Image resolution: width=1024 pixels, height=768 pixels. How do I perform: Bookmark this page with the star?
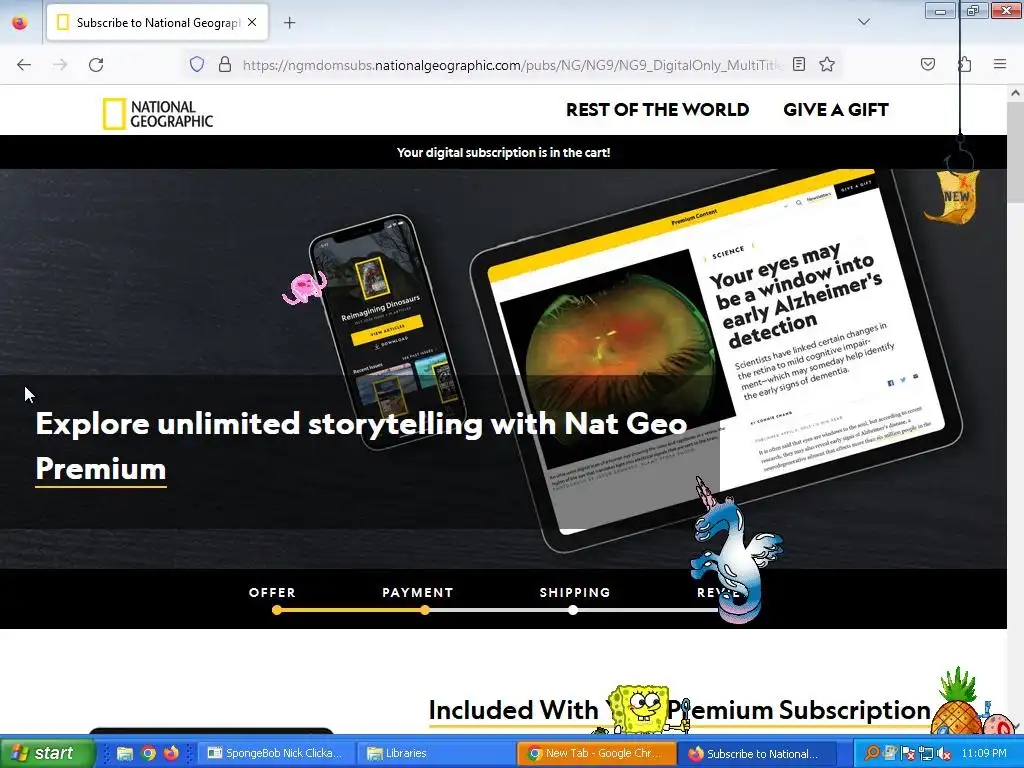827,64
